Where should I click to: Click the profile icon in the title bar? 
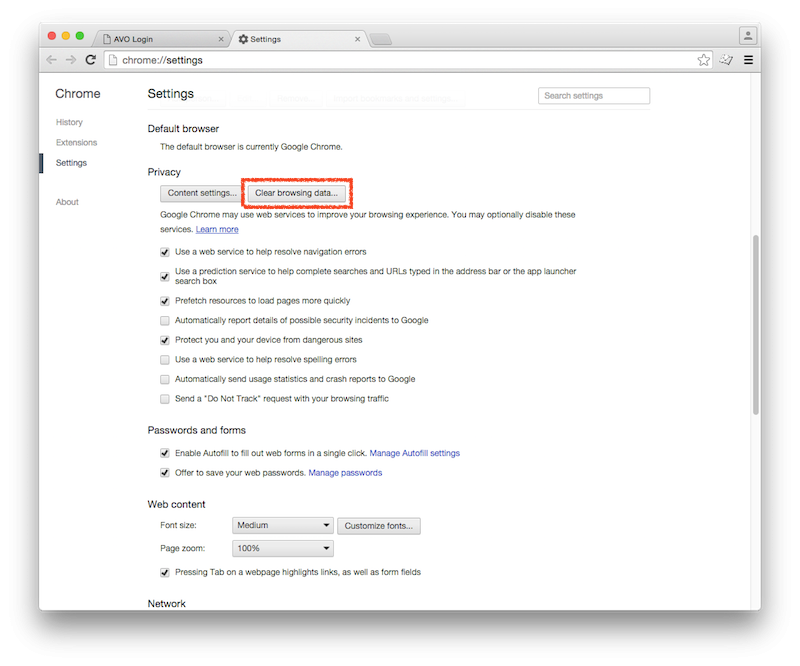(748, 35)
